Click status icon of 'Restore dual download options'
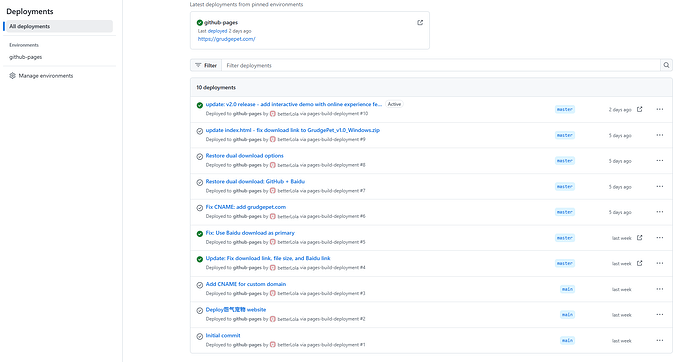Screen dimensions: 690x362 pos(200,156)
